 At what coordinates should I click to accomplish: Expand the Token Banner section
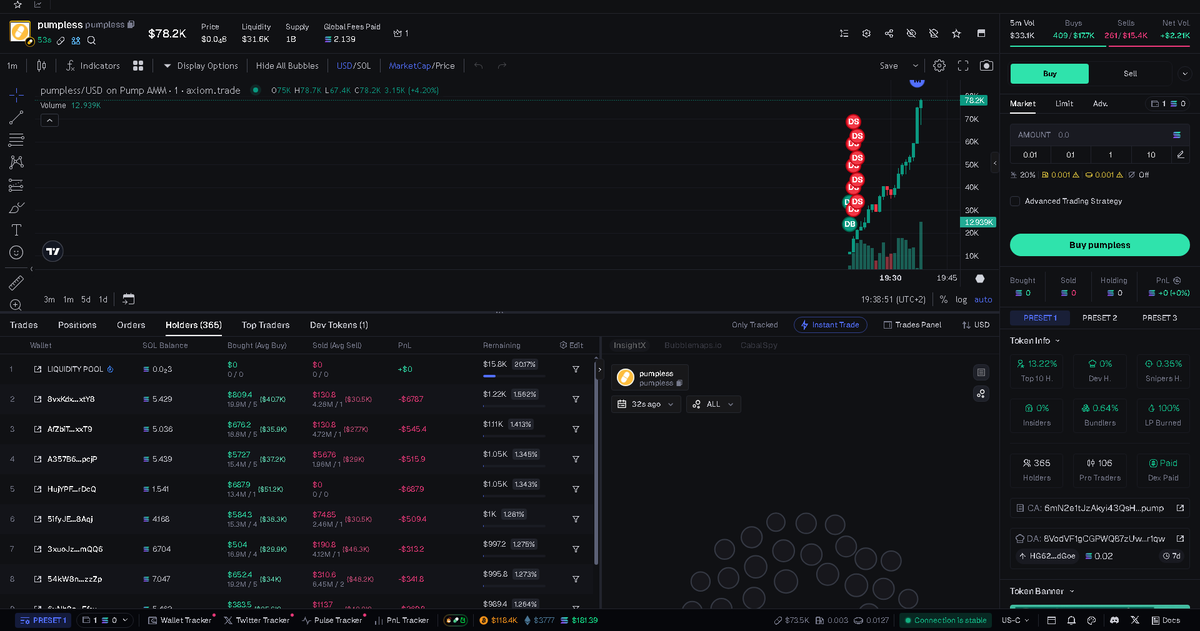coord(1043,591)
